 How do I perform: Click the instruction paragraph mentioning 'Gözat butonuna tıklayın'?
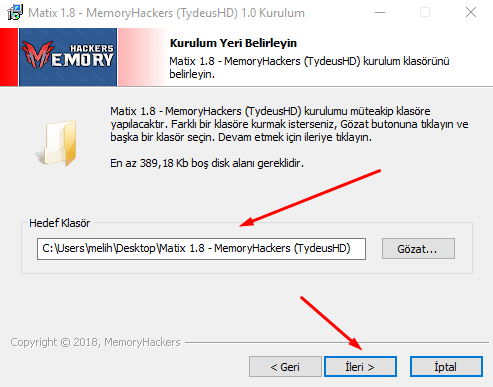click(289, 124)
